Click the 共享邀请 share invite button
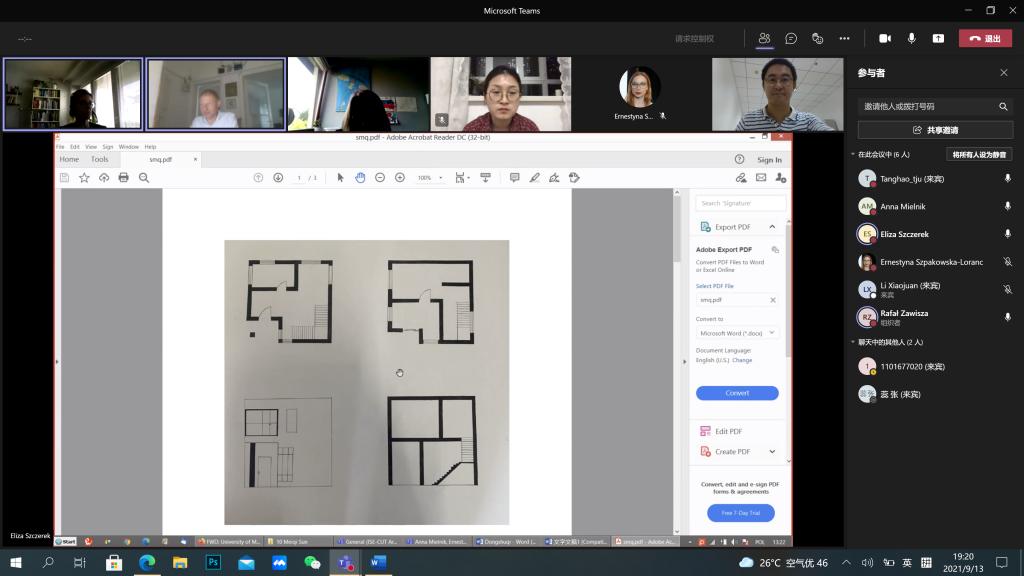The image size is (1024, 576). tap(935, 130)
